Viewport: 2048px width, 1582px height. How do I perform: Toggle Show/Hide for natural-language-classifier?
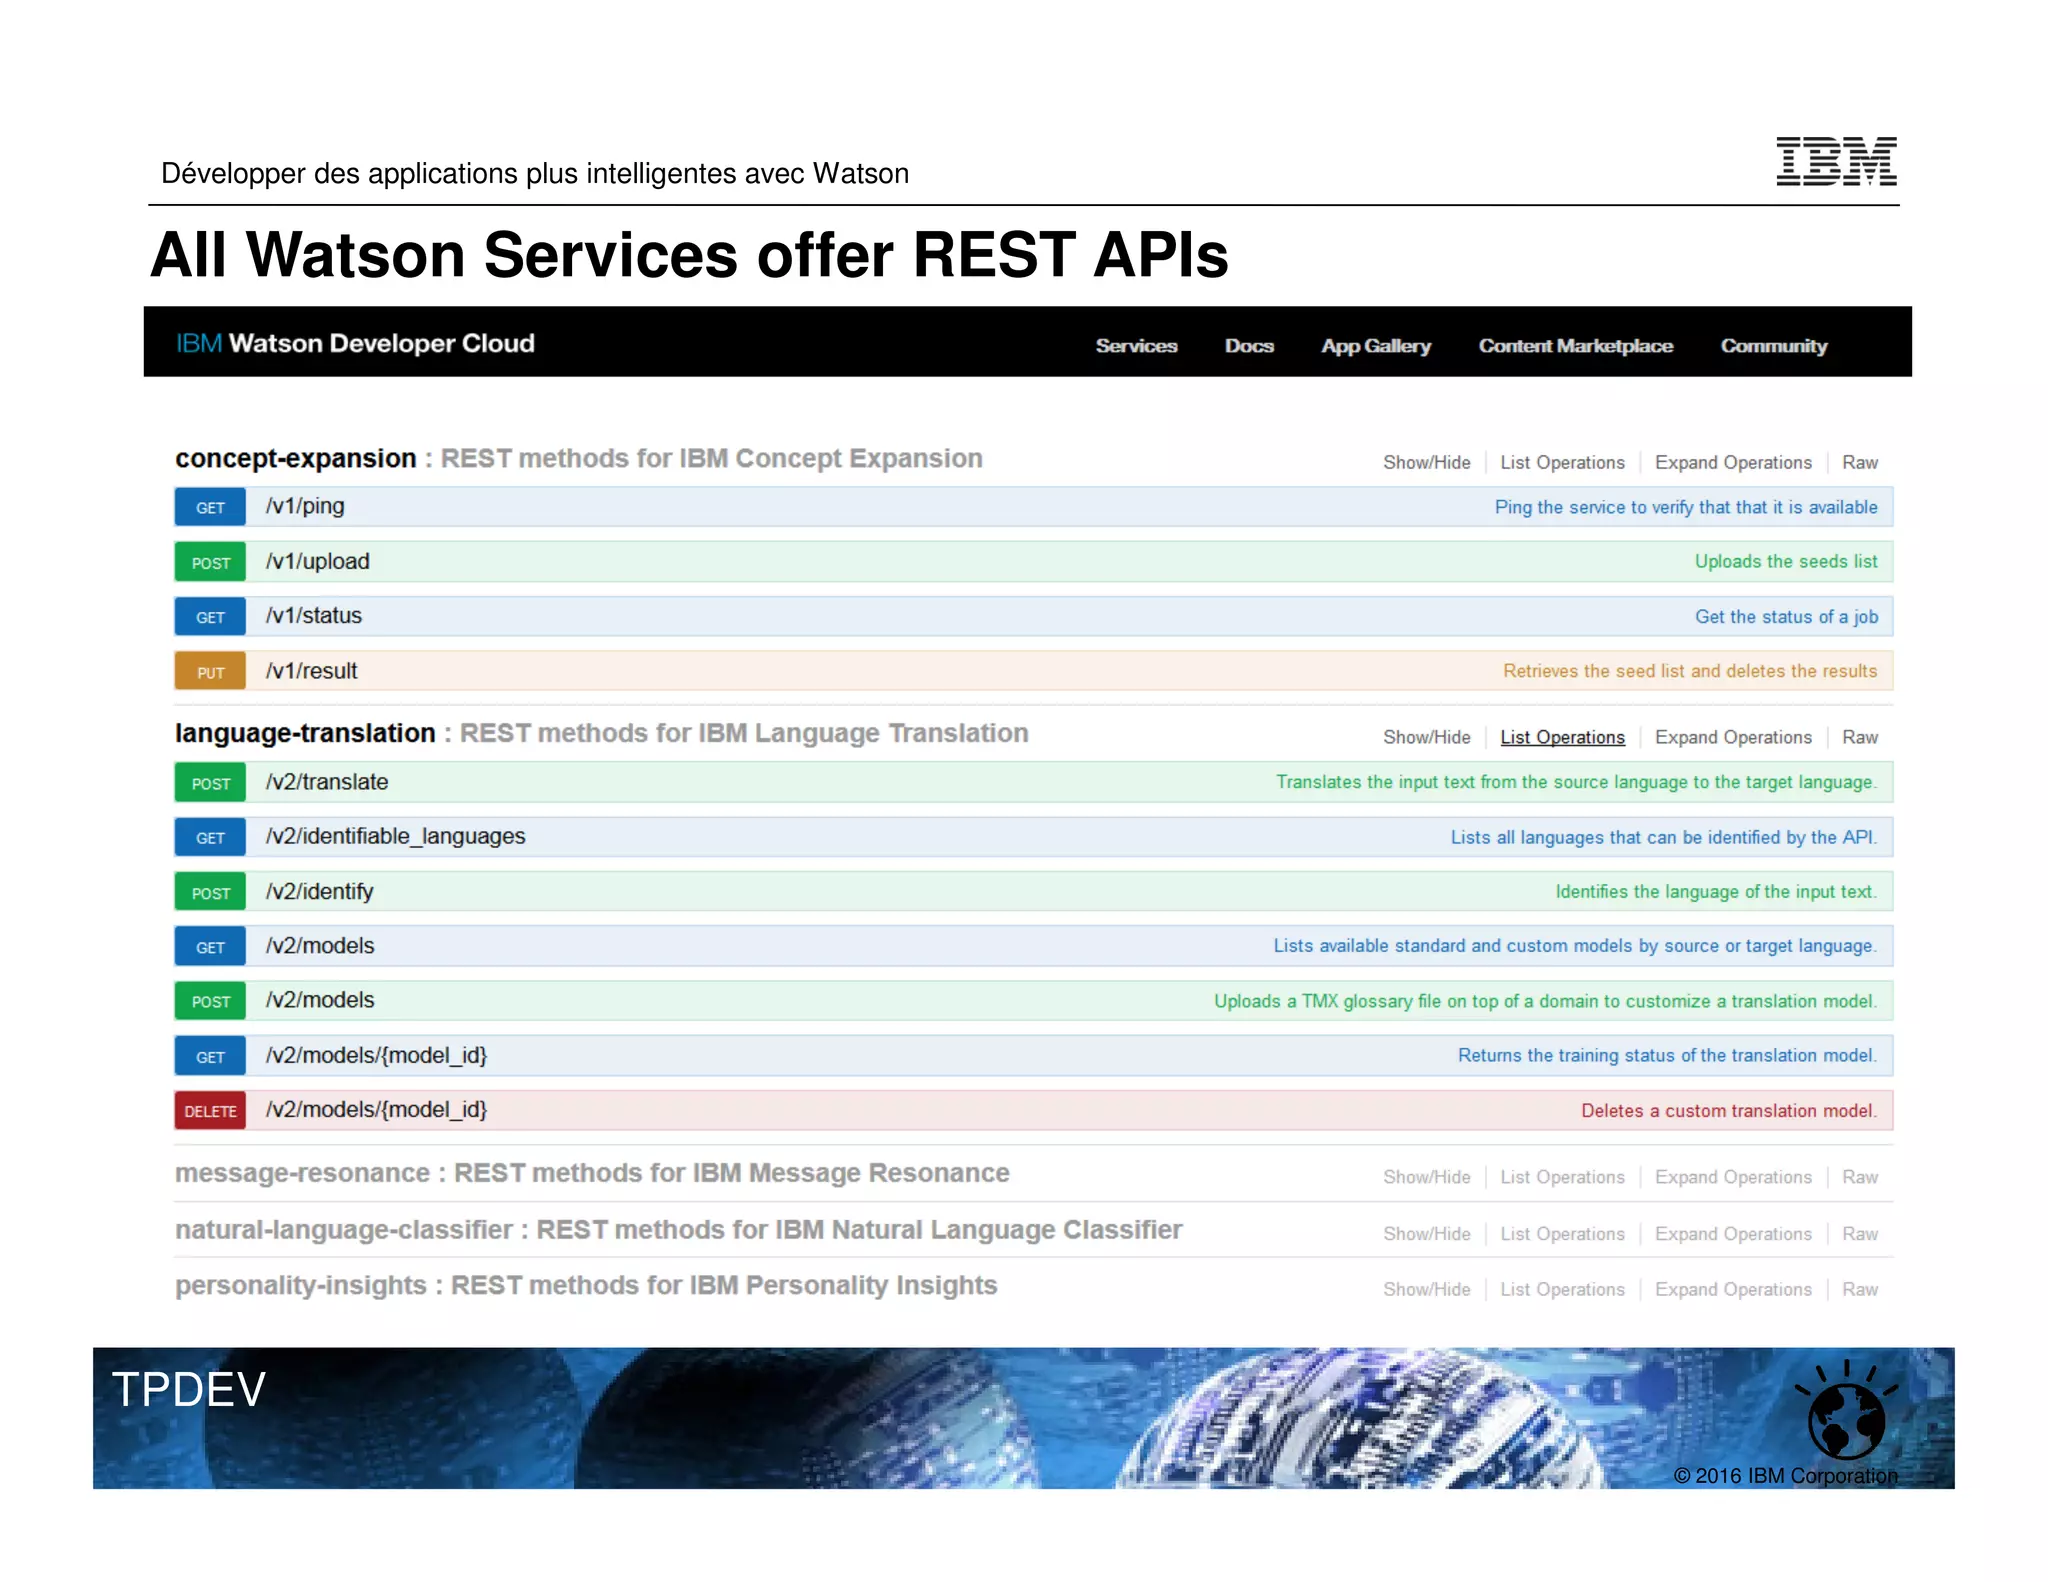pyautogui.click(x=1426, y=1234)
